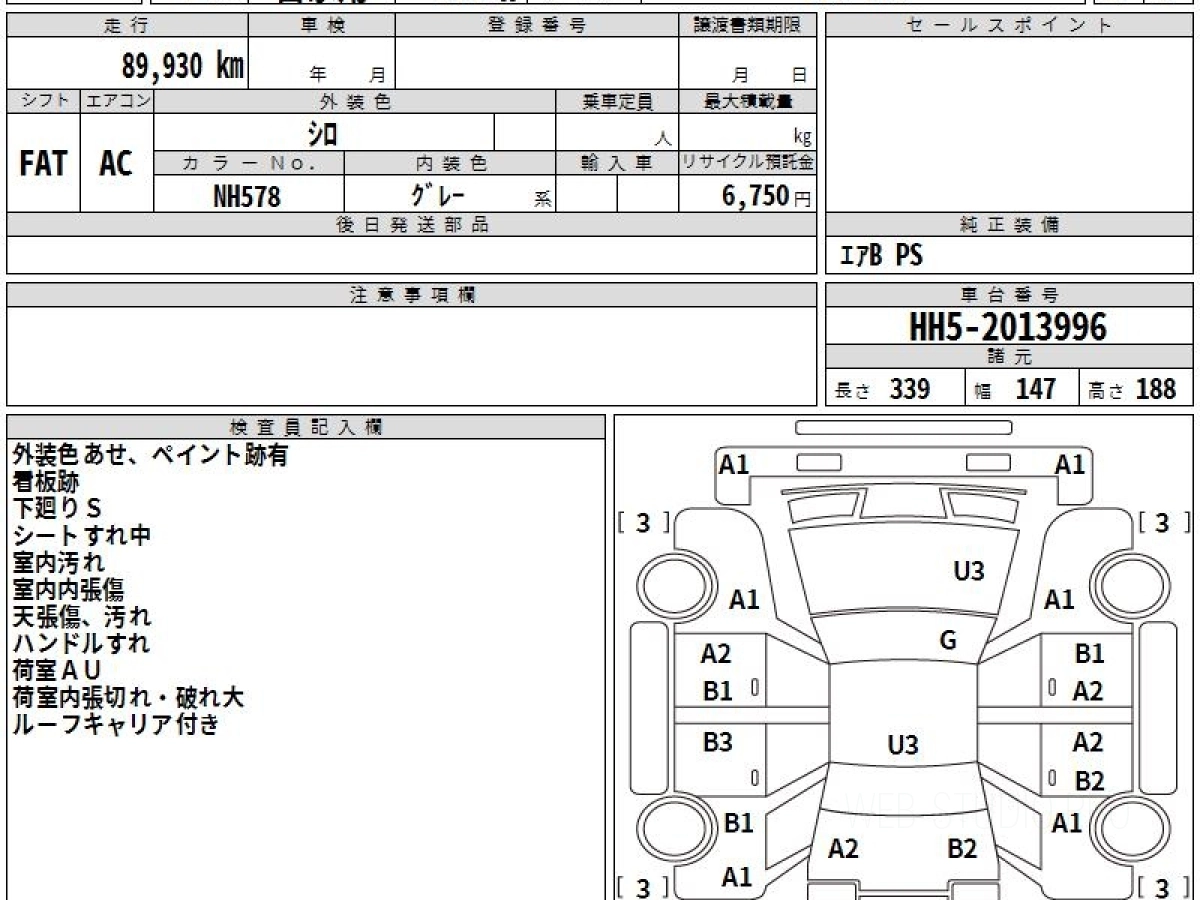
Task: Click the AC air conditioner cell
Action: click(x=116, y=164)
